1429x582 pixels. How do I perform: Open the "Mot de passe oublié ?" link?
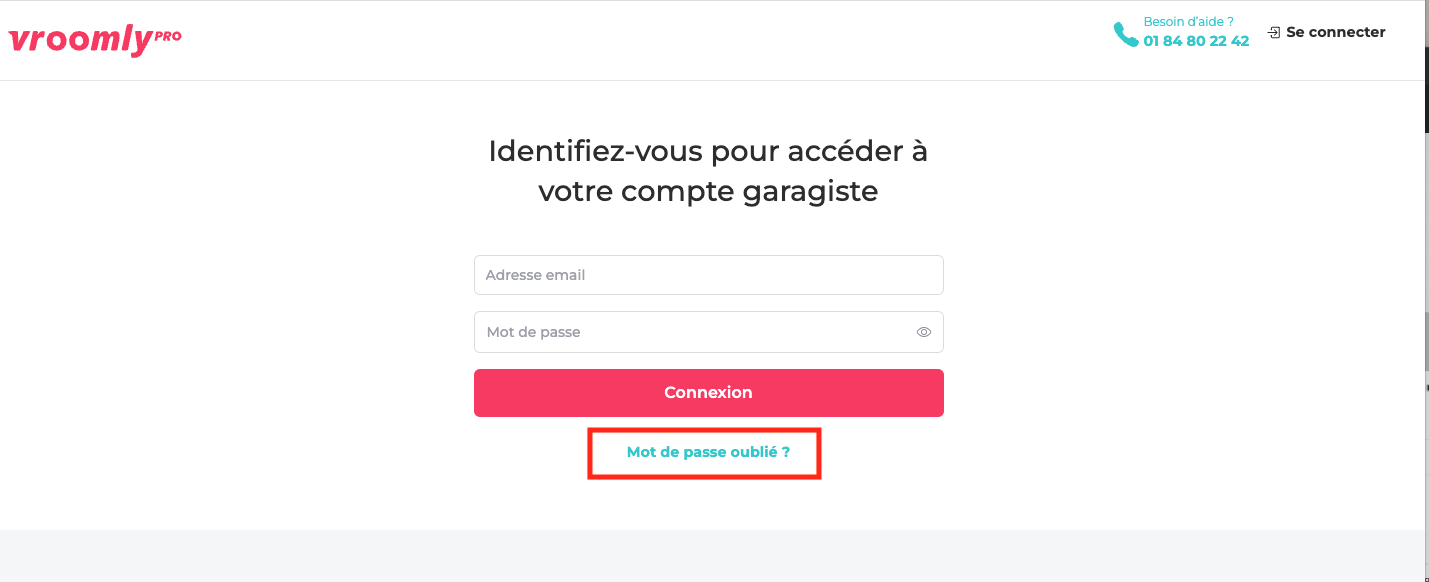pos(708,452)
